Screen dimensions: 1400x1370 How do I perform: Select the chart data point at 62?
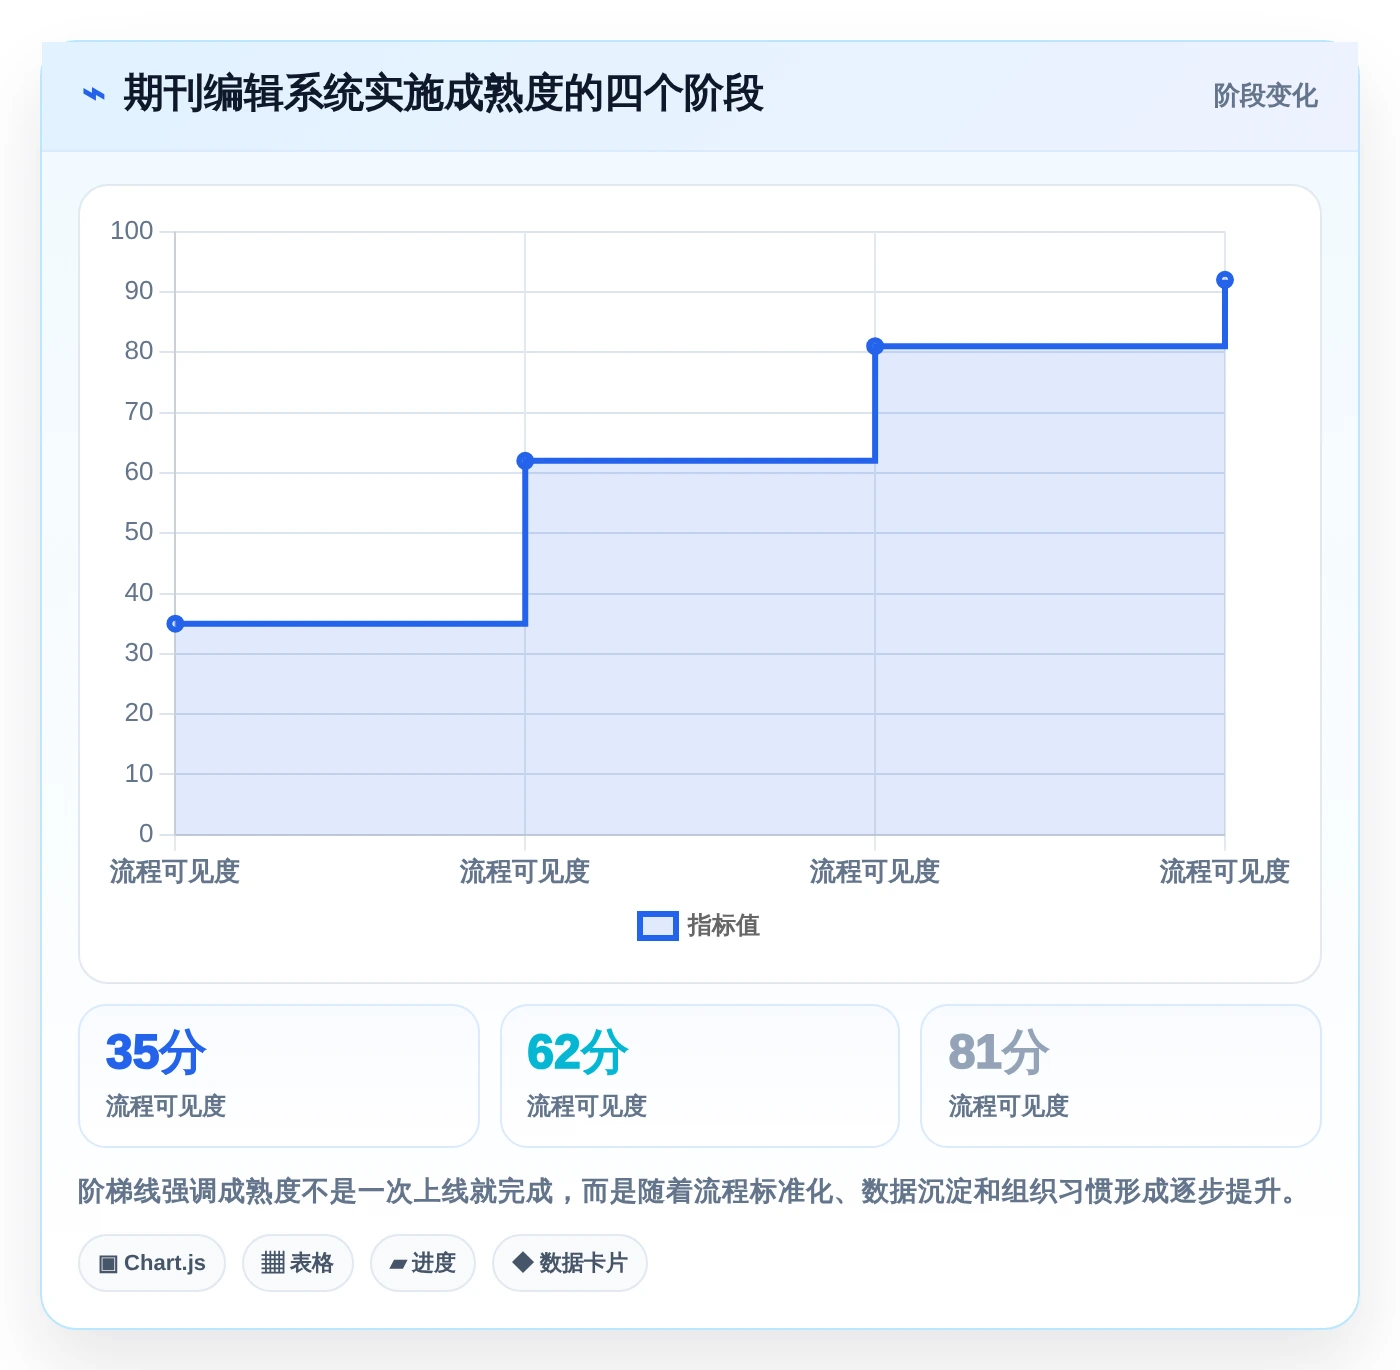[525, 461]
